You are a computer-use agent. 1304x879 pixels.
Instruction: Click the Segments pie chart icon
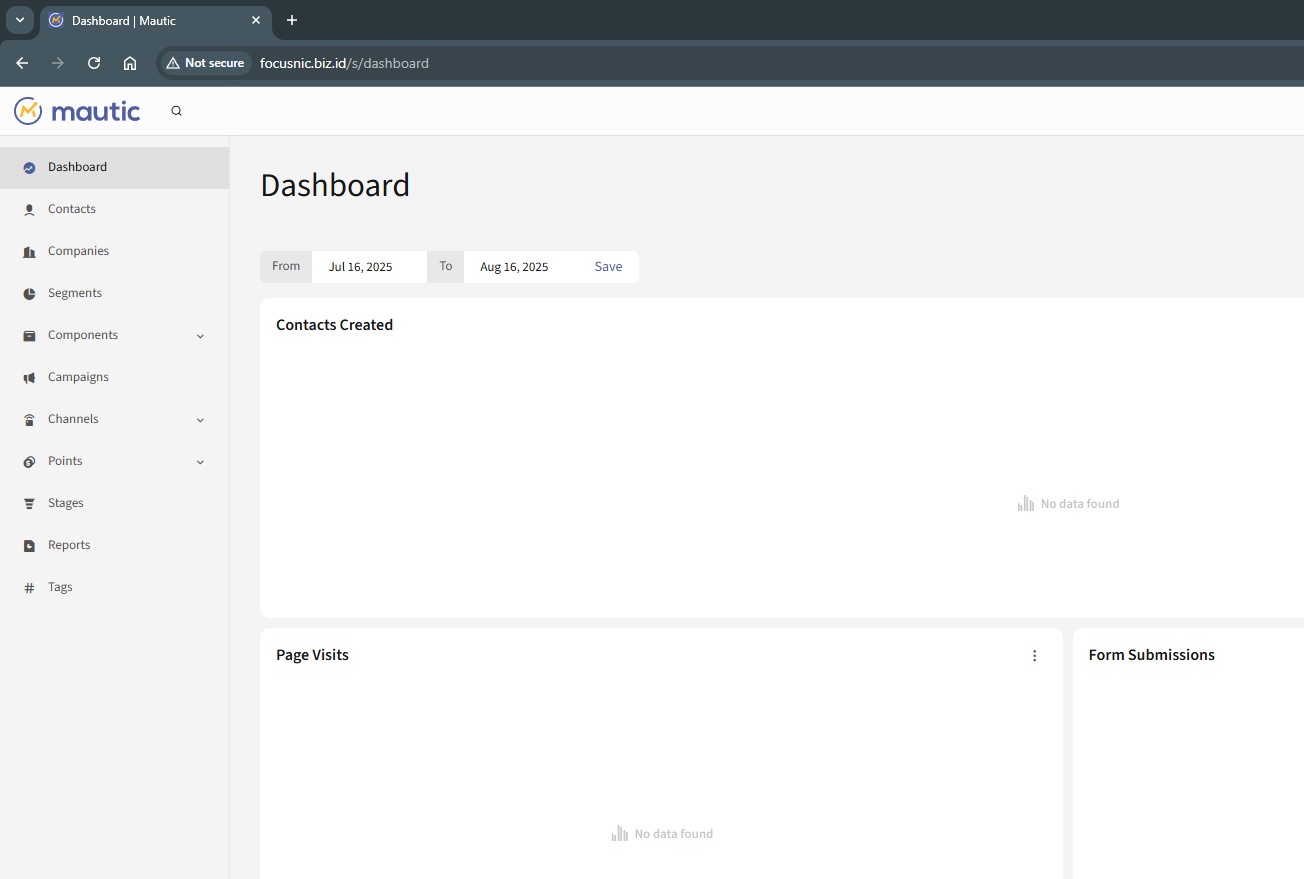click(29, 294)
